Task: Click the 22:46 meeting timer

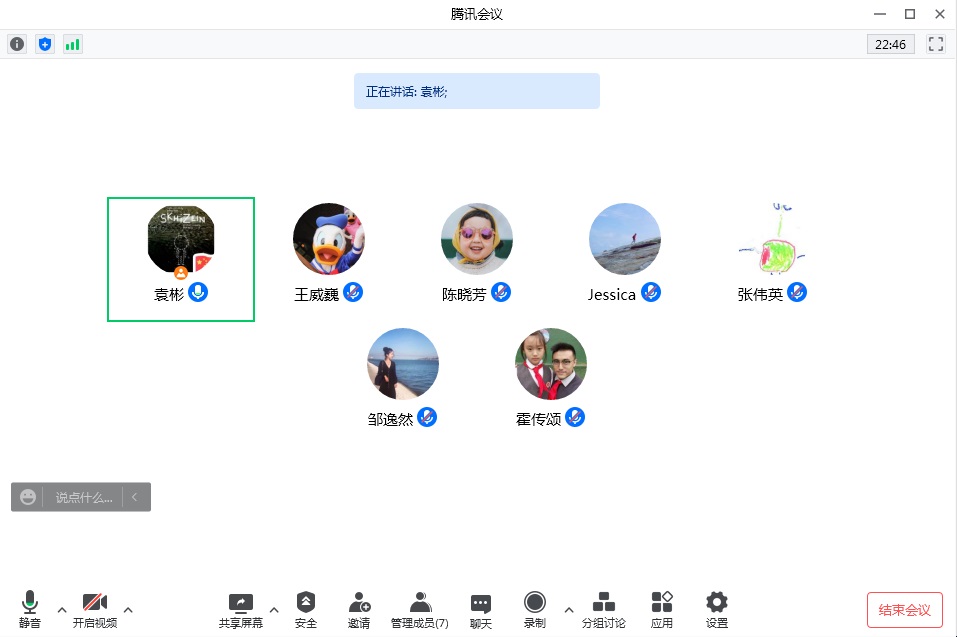Action: tap(890, 44)
